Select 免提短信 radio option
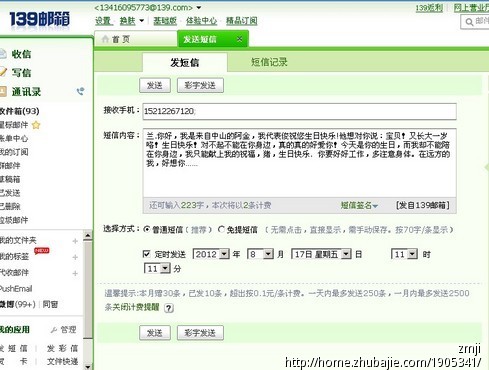 (221, 229)
